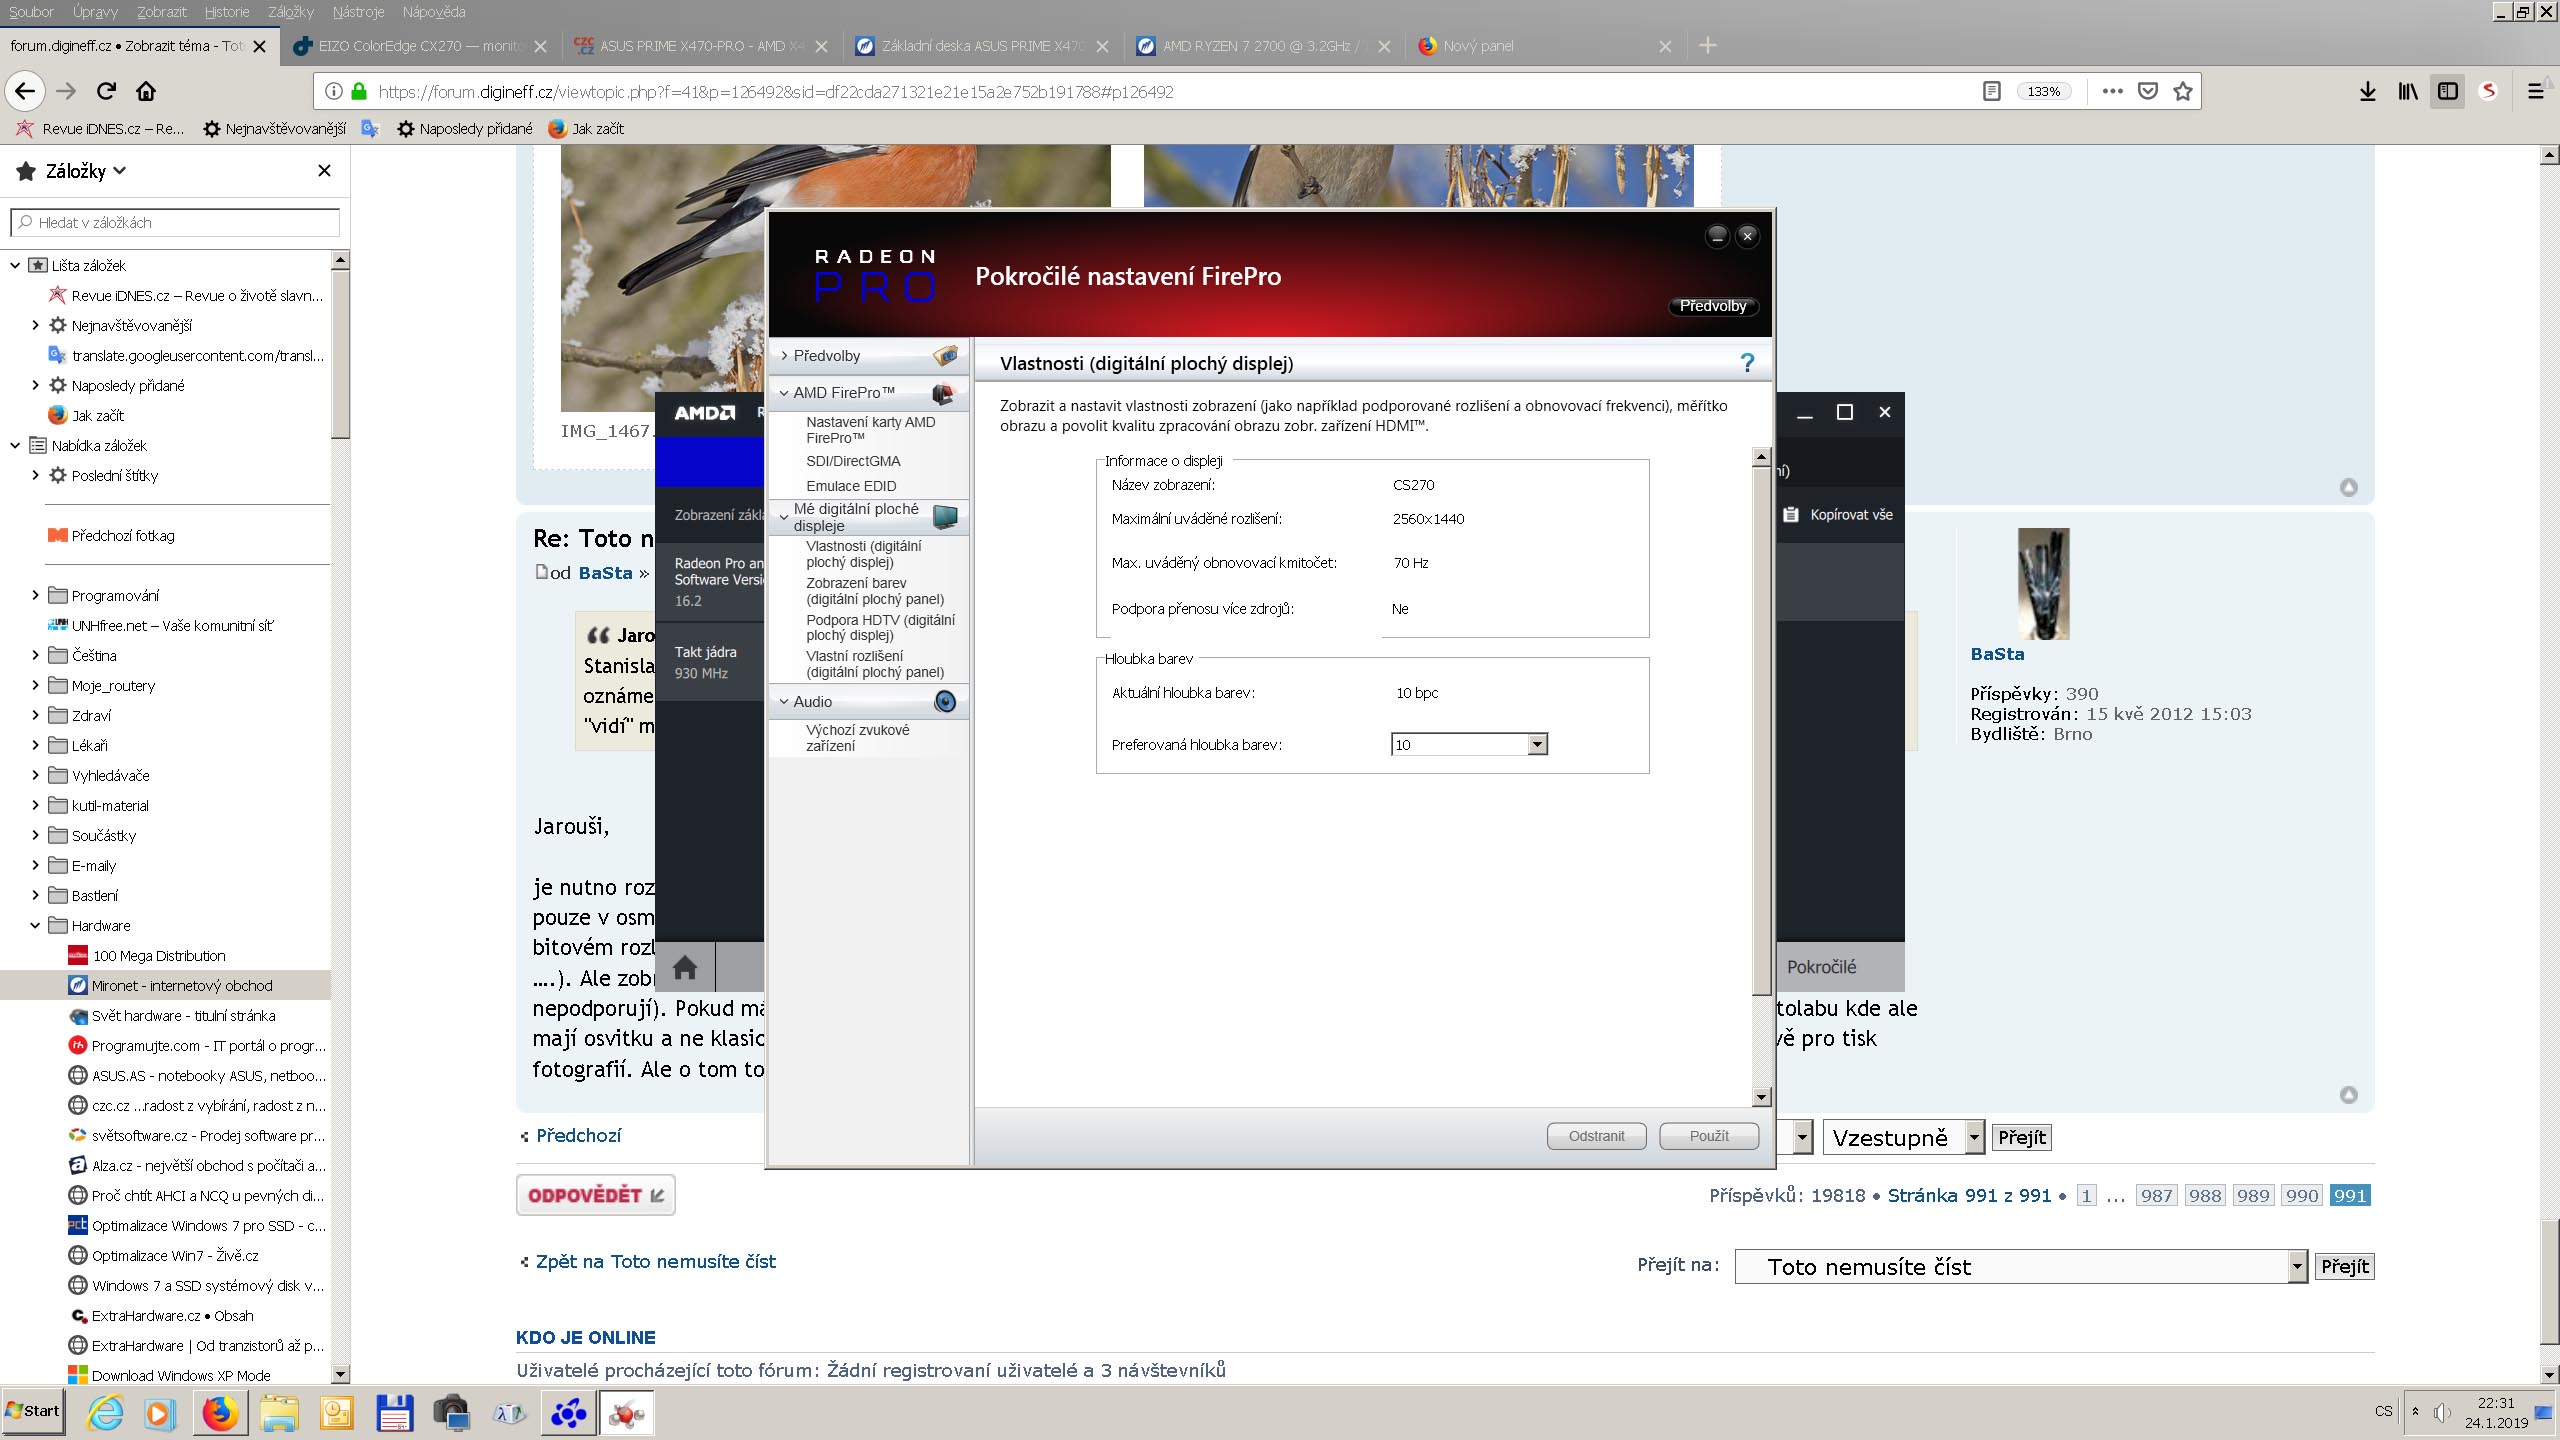Click the bookmarks search field

[x=176, y=222]
